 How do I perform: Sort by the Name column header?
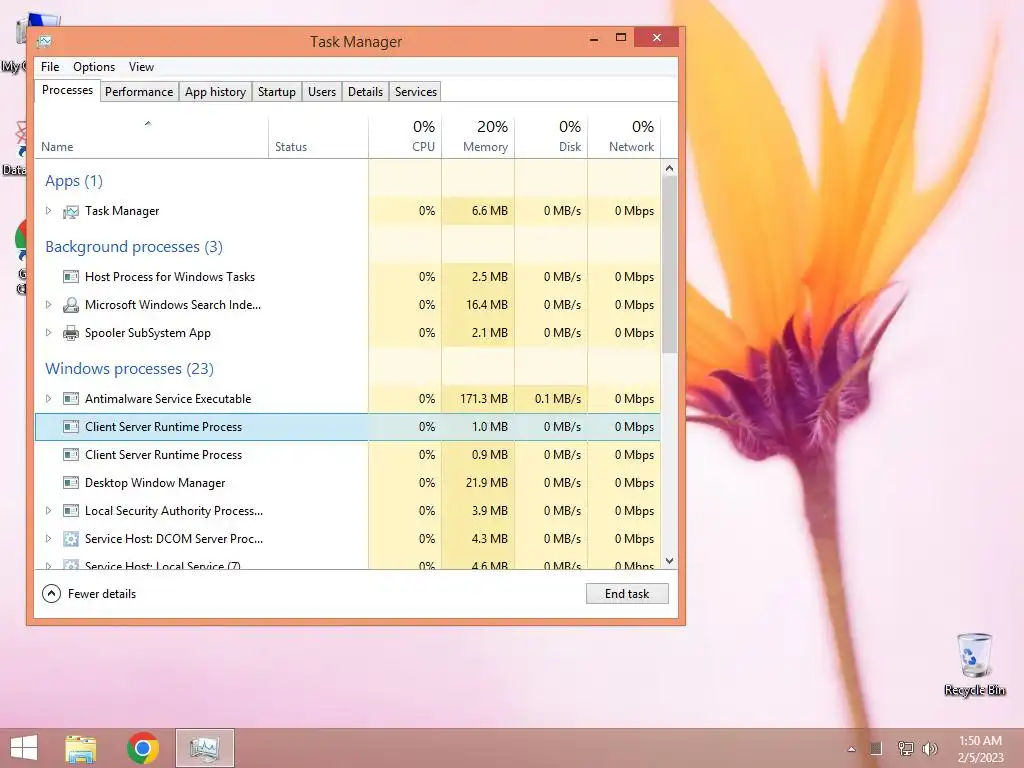pyautogui.click(x=151, y=137)
